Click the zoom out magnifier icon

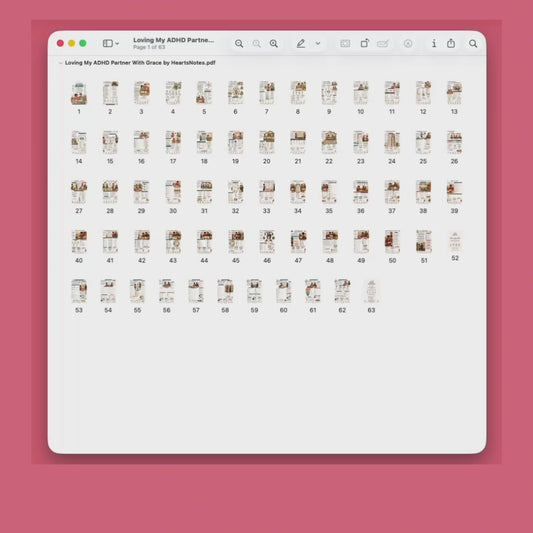pyautogui.click(x=239, y=44)
